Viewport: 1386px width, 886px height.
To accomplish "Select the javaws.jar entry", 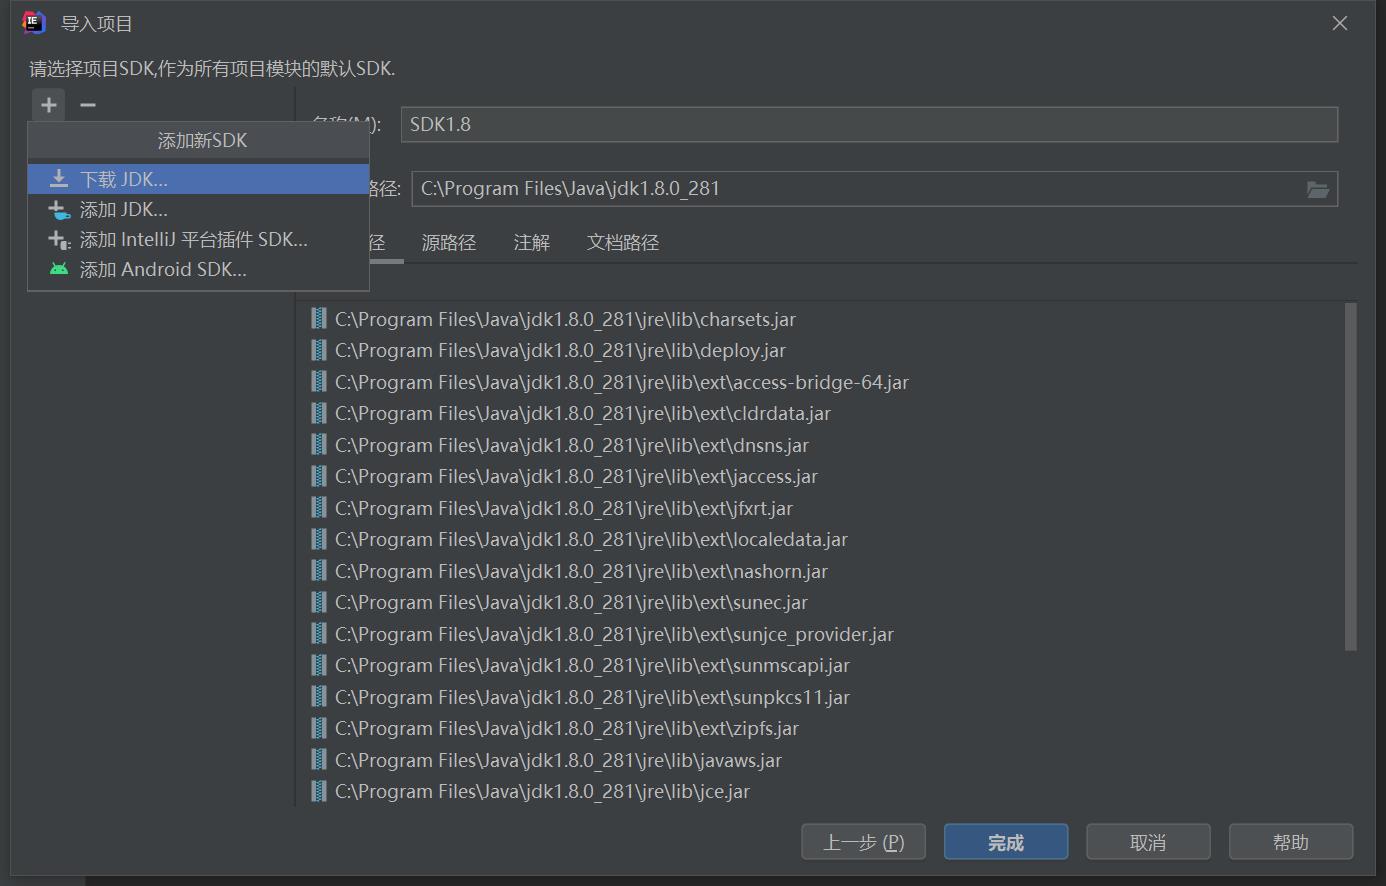I will (x=558, y=760).
